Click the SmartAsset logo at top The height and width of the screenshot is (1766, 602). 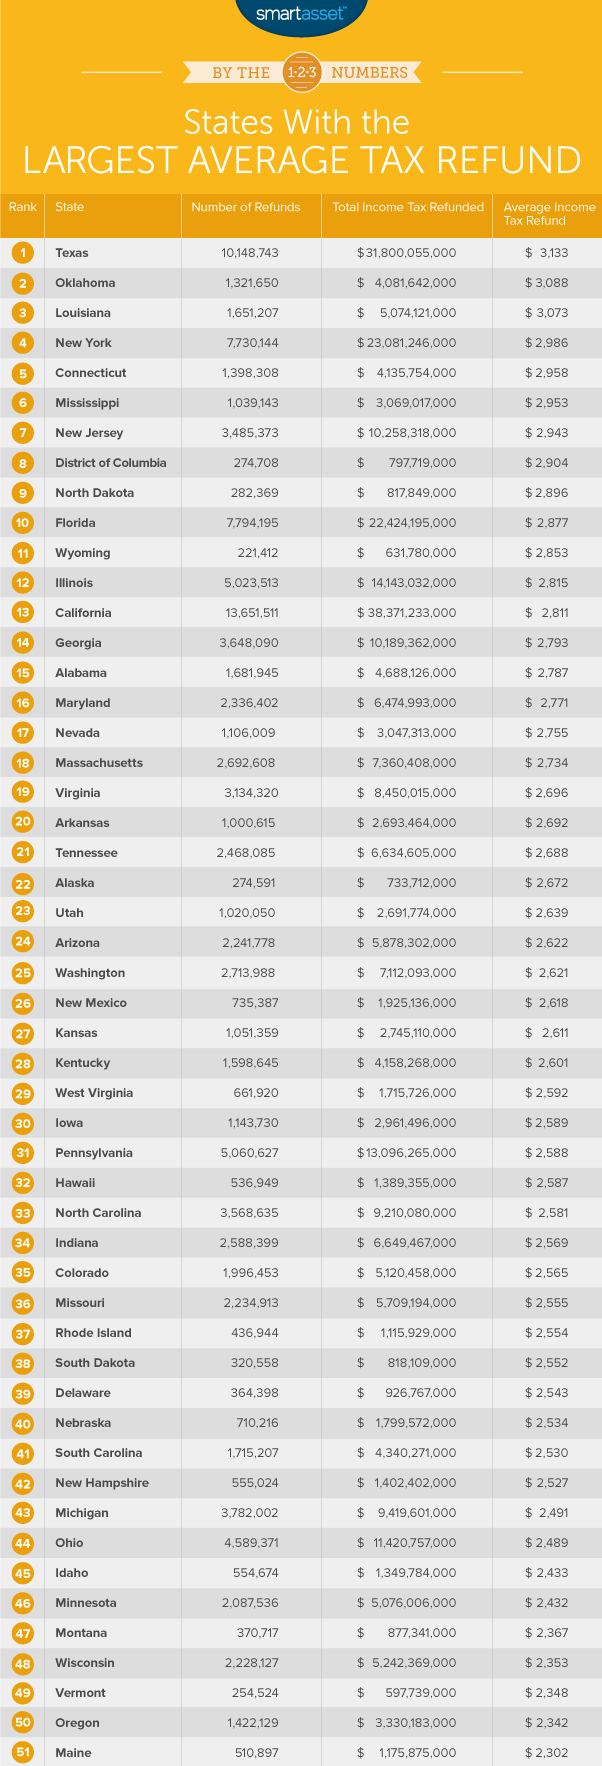301,14
